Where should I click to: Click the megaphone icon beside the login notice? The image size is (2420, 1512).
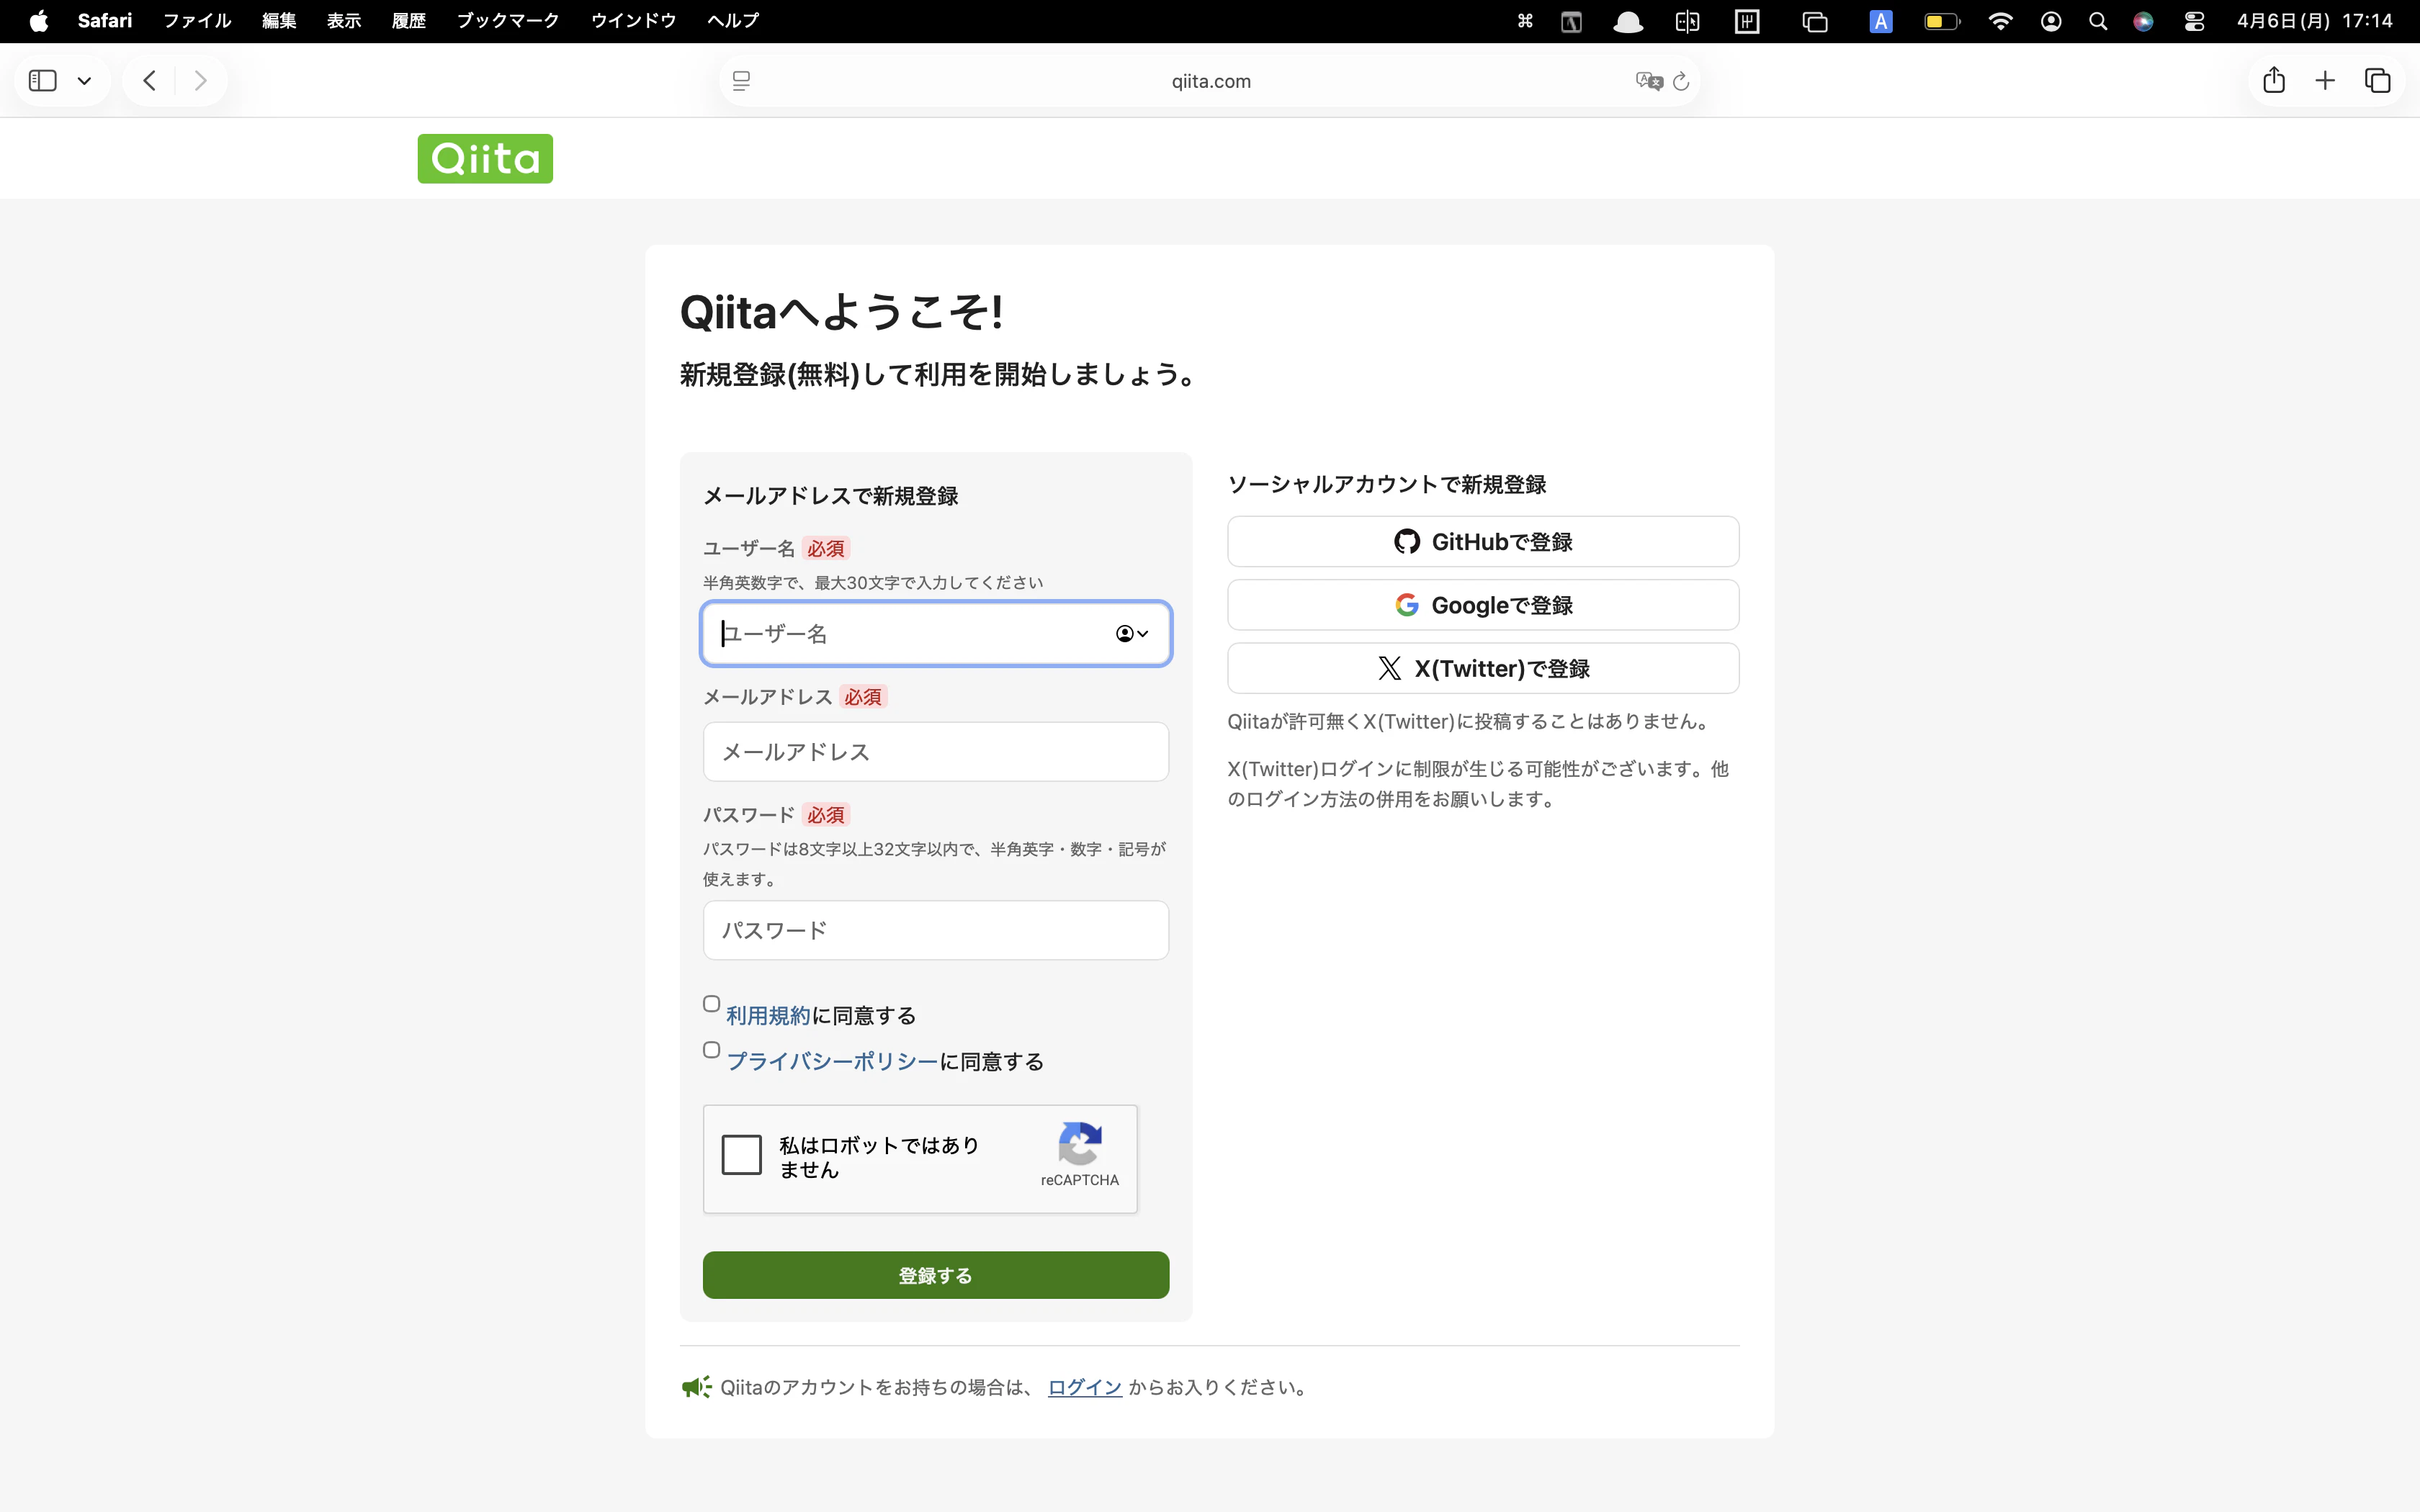tap(696, 1387)
